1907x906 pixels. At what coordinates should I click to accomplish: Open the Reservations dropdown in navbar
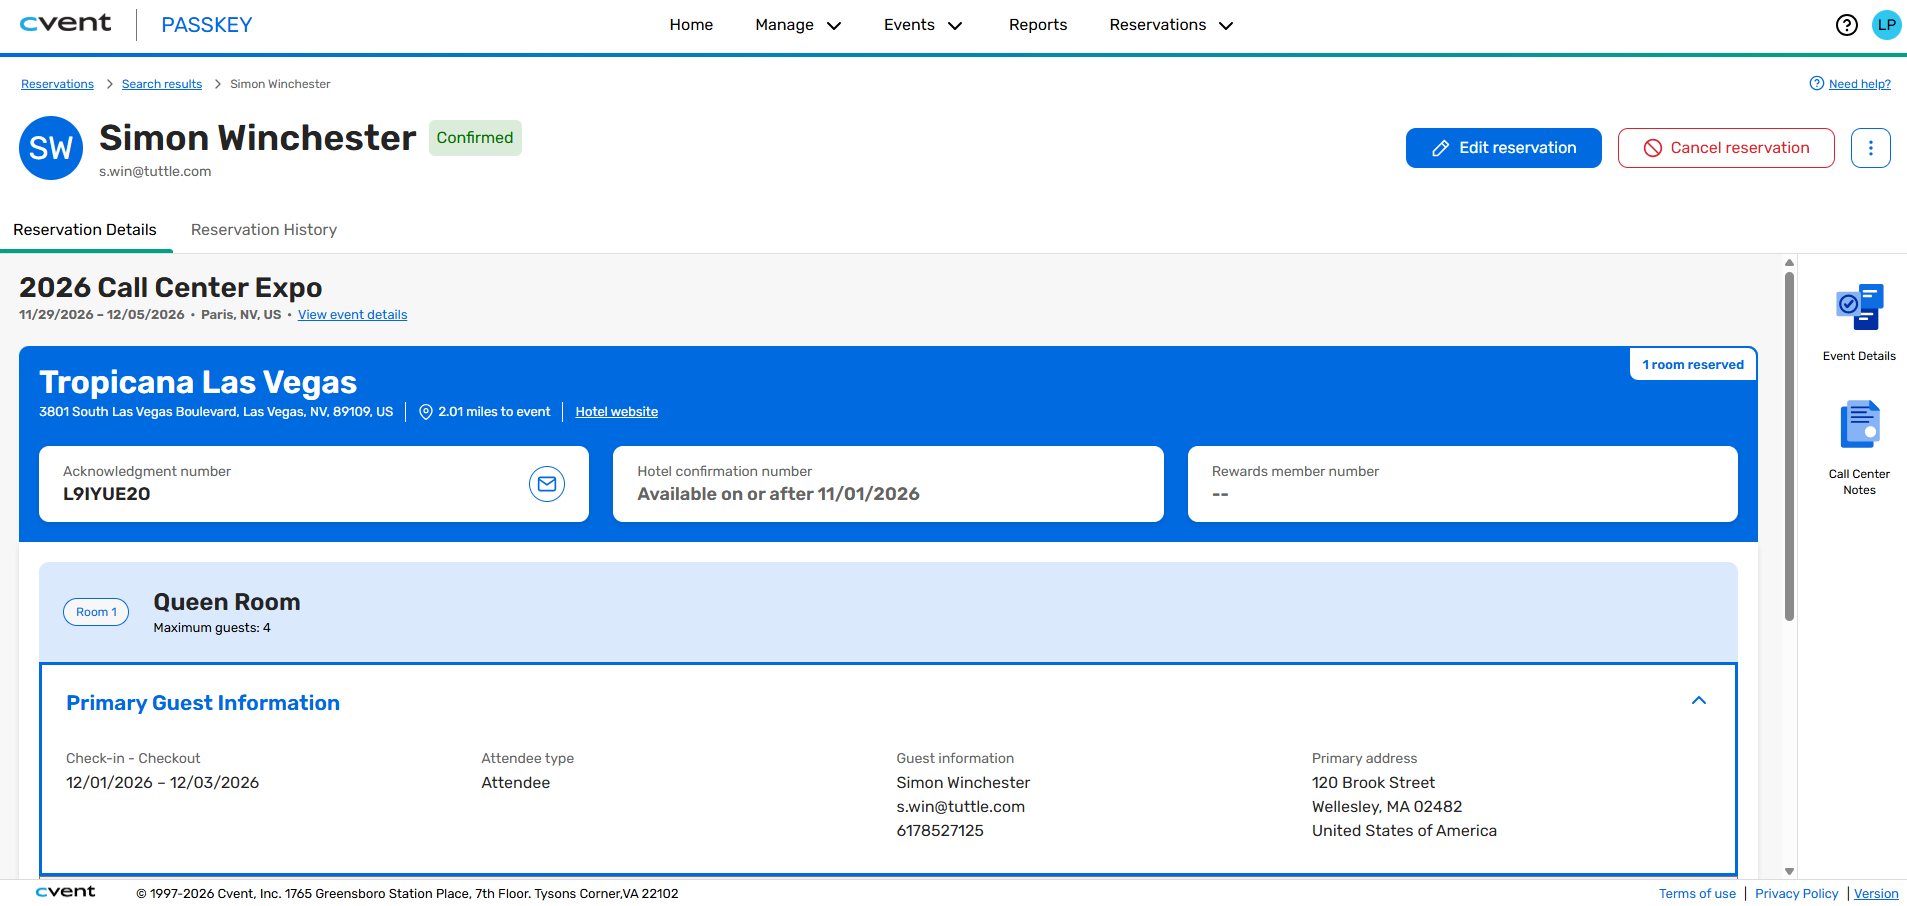1171,25
